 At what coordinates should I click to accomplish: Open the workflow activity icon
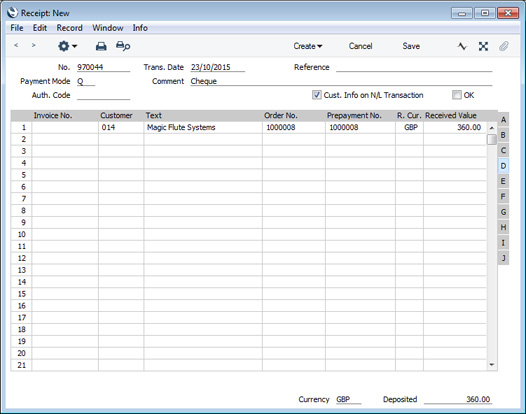462,46
